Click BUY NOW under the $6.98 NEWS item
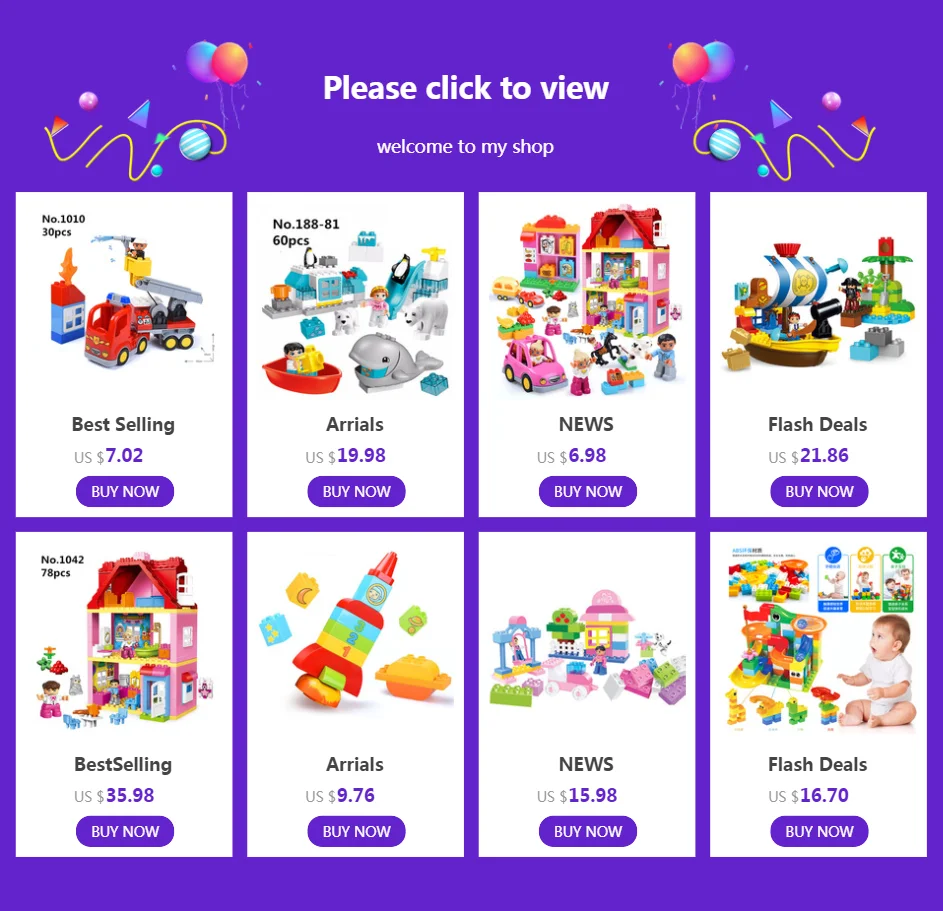This screenshot has height=911, width=943. [588, 491]
